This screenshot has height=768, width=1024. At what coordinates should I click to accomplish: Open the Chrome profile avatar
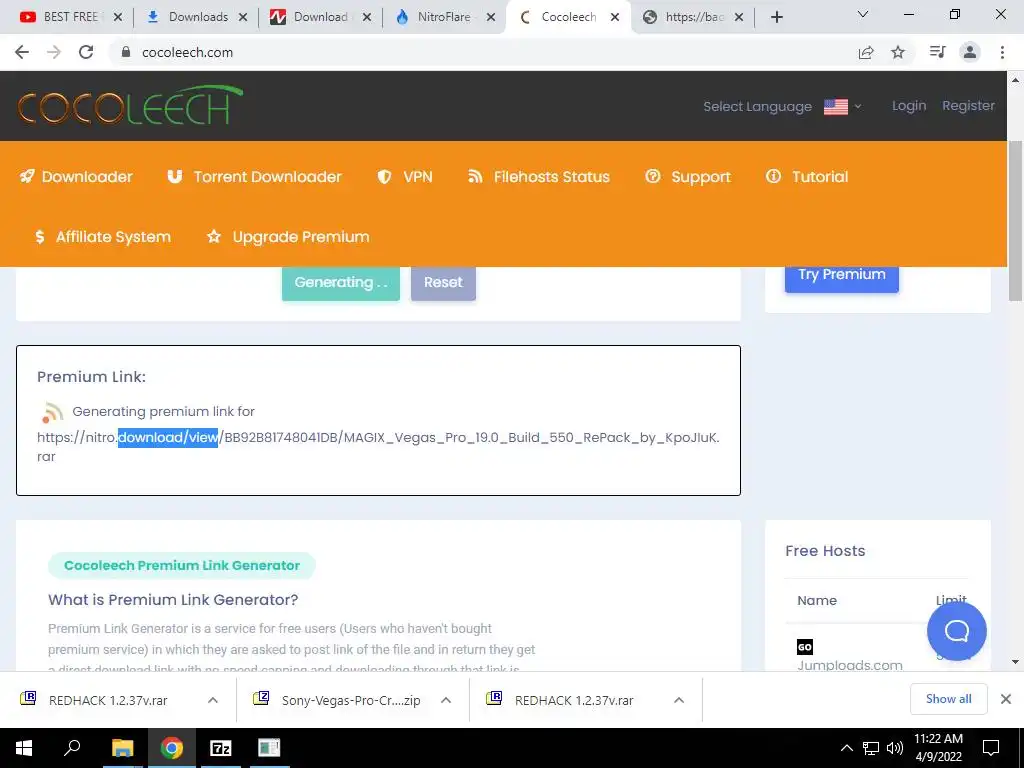[970, 52]
